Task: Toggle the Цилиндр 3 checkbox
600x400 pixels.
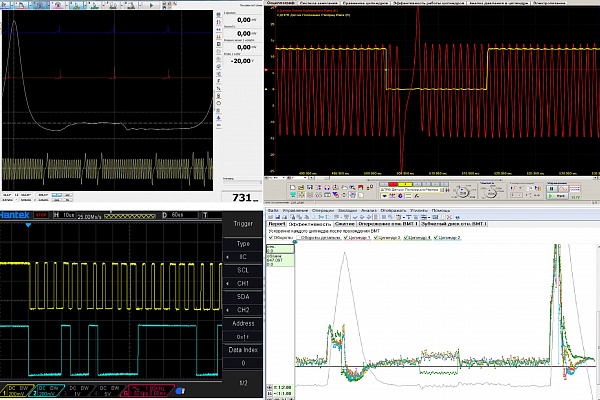Action: click(x=375, y=238)
